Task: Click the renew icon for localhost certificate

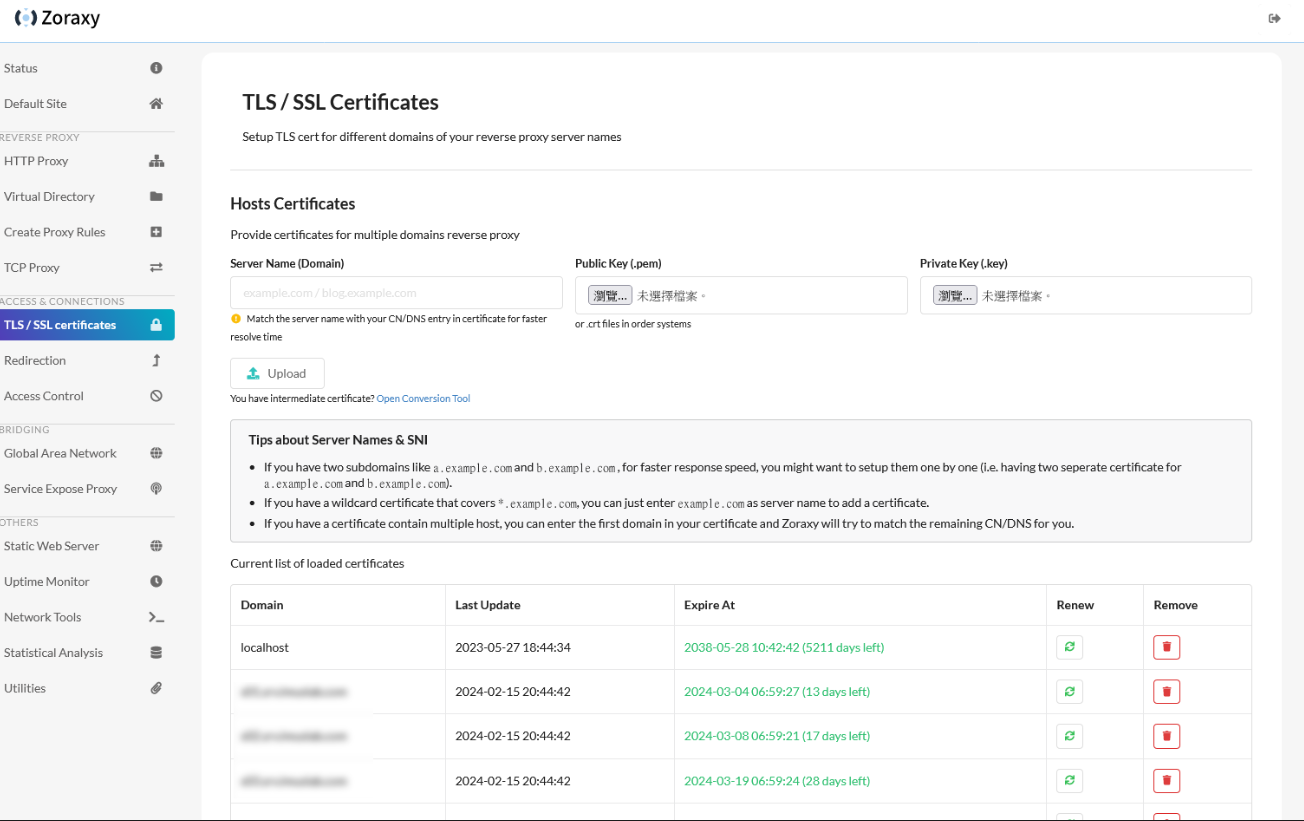Action: click(1069, 647)
